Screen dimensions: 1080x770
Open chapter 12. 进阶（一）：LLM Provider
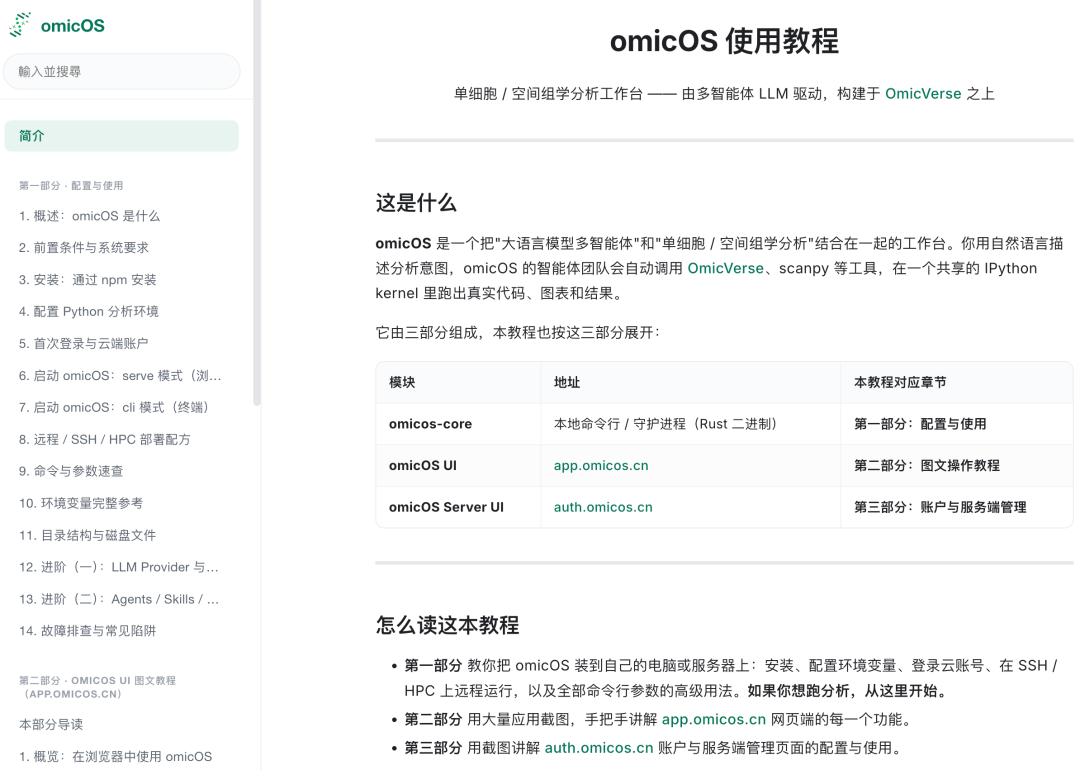pos(119,567)
